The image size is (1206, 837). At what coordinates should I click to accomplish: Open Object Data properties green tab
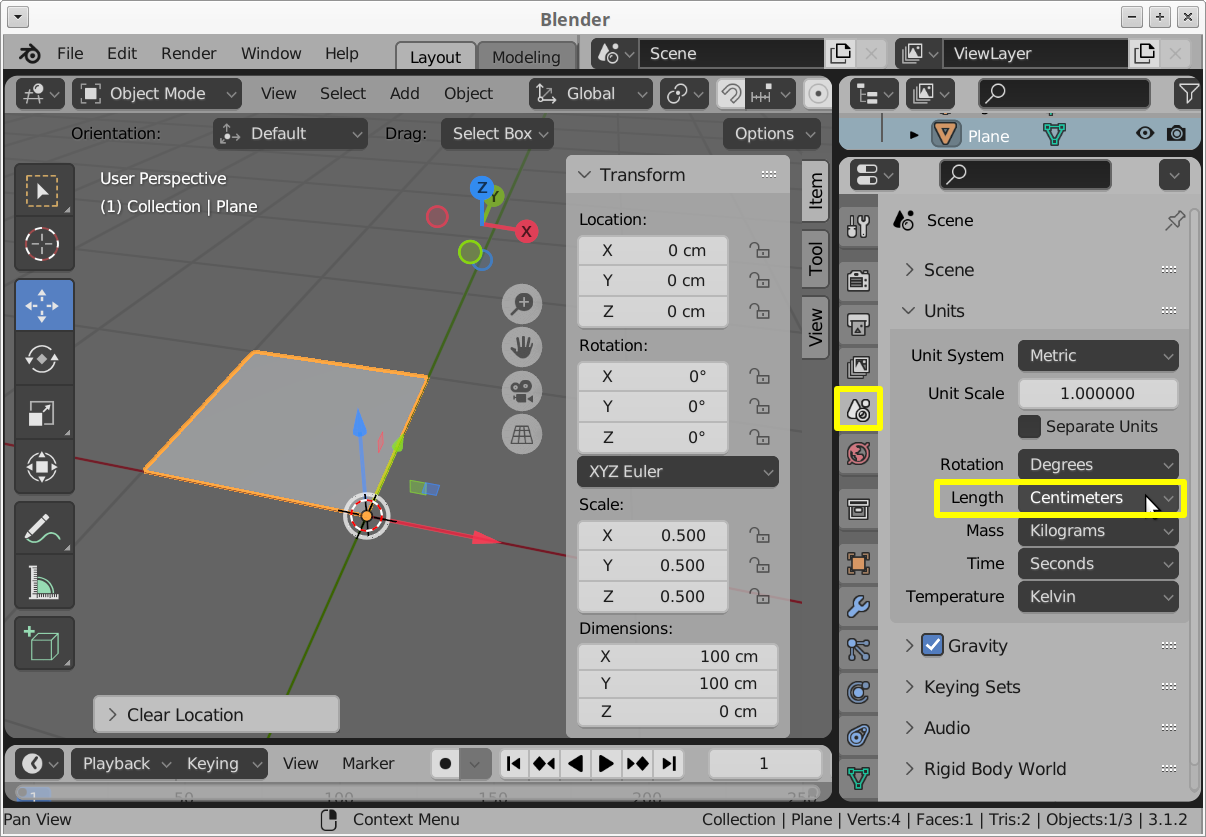858,778
